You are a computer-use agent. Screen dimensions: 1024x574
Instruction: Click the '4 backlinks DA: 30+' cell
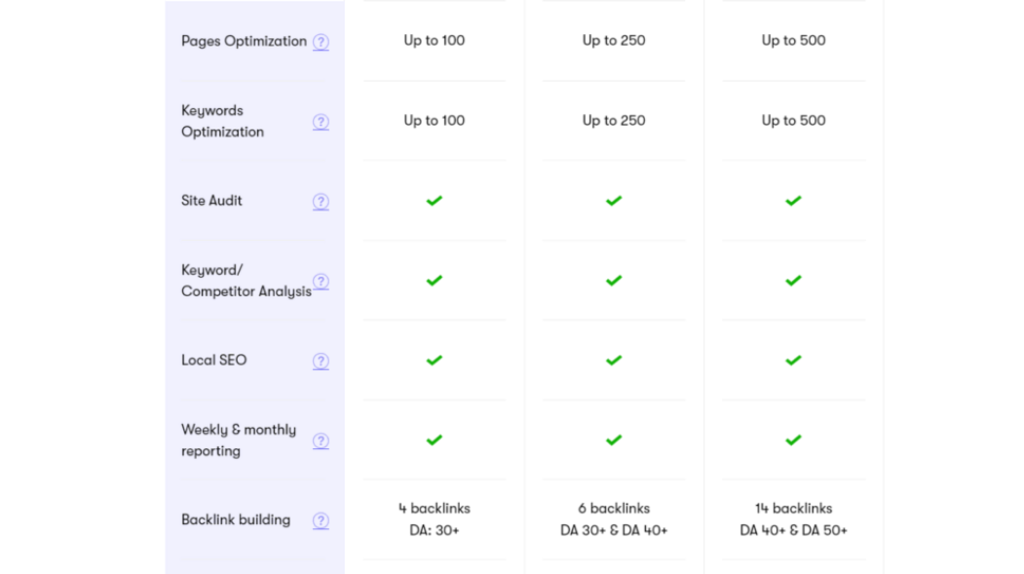[x=434, y=519]
